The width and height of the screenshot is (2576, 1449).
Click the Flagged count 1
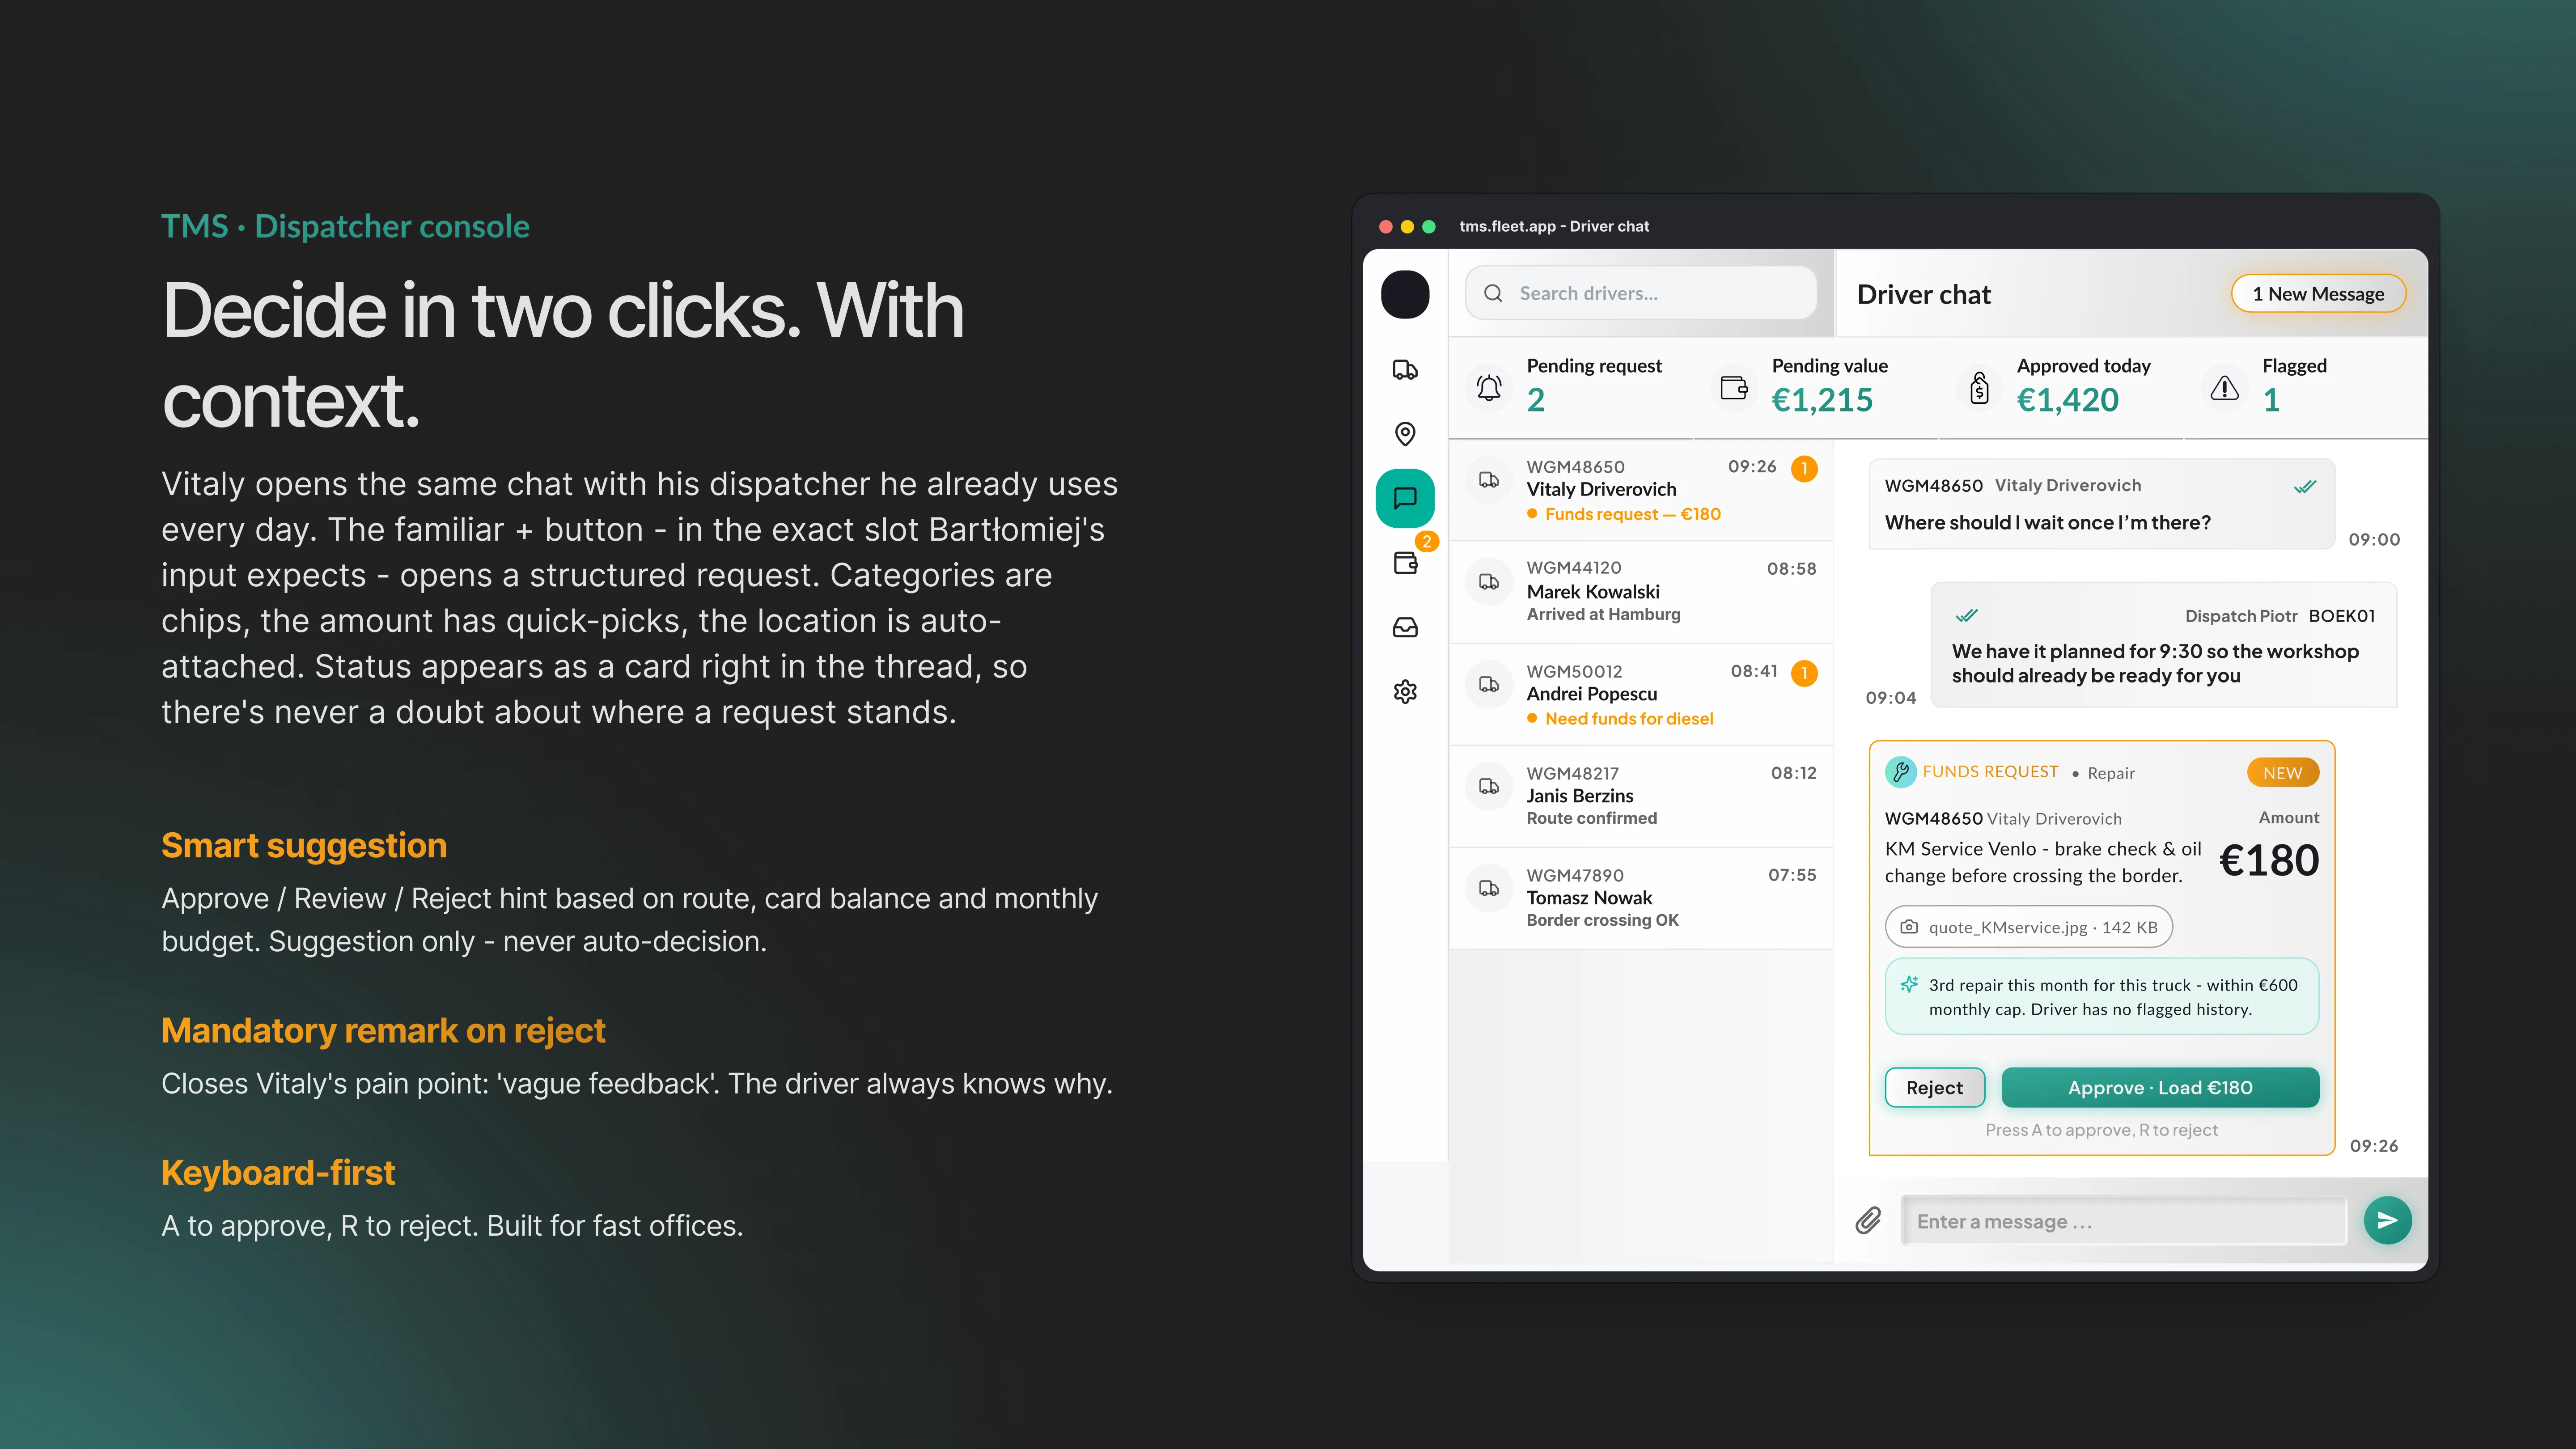click(x=2271, y=400)
